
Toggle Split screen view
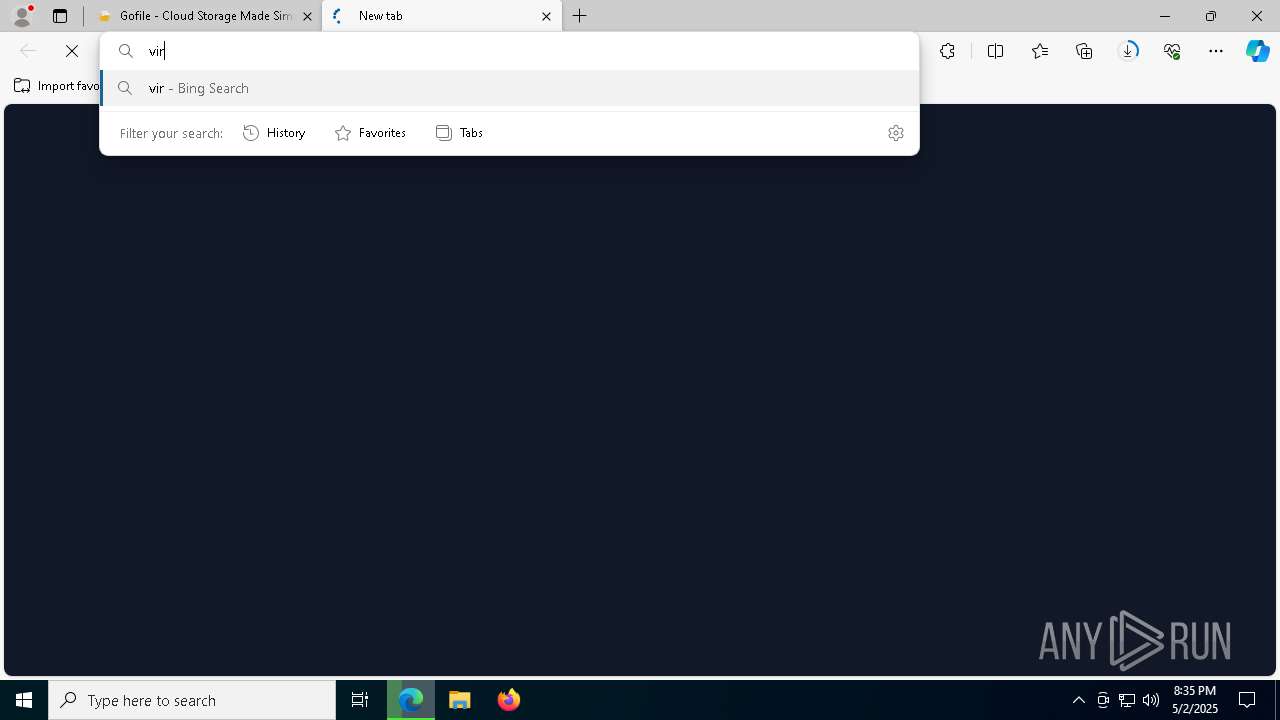(x=995, y=51)
